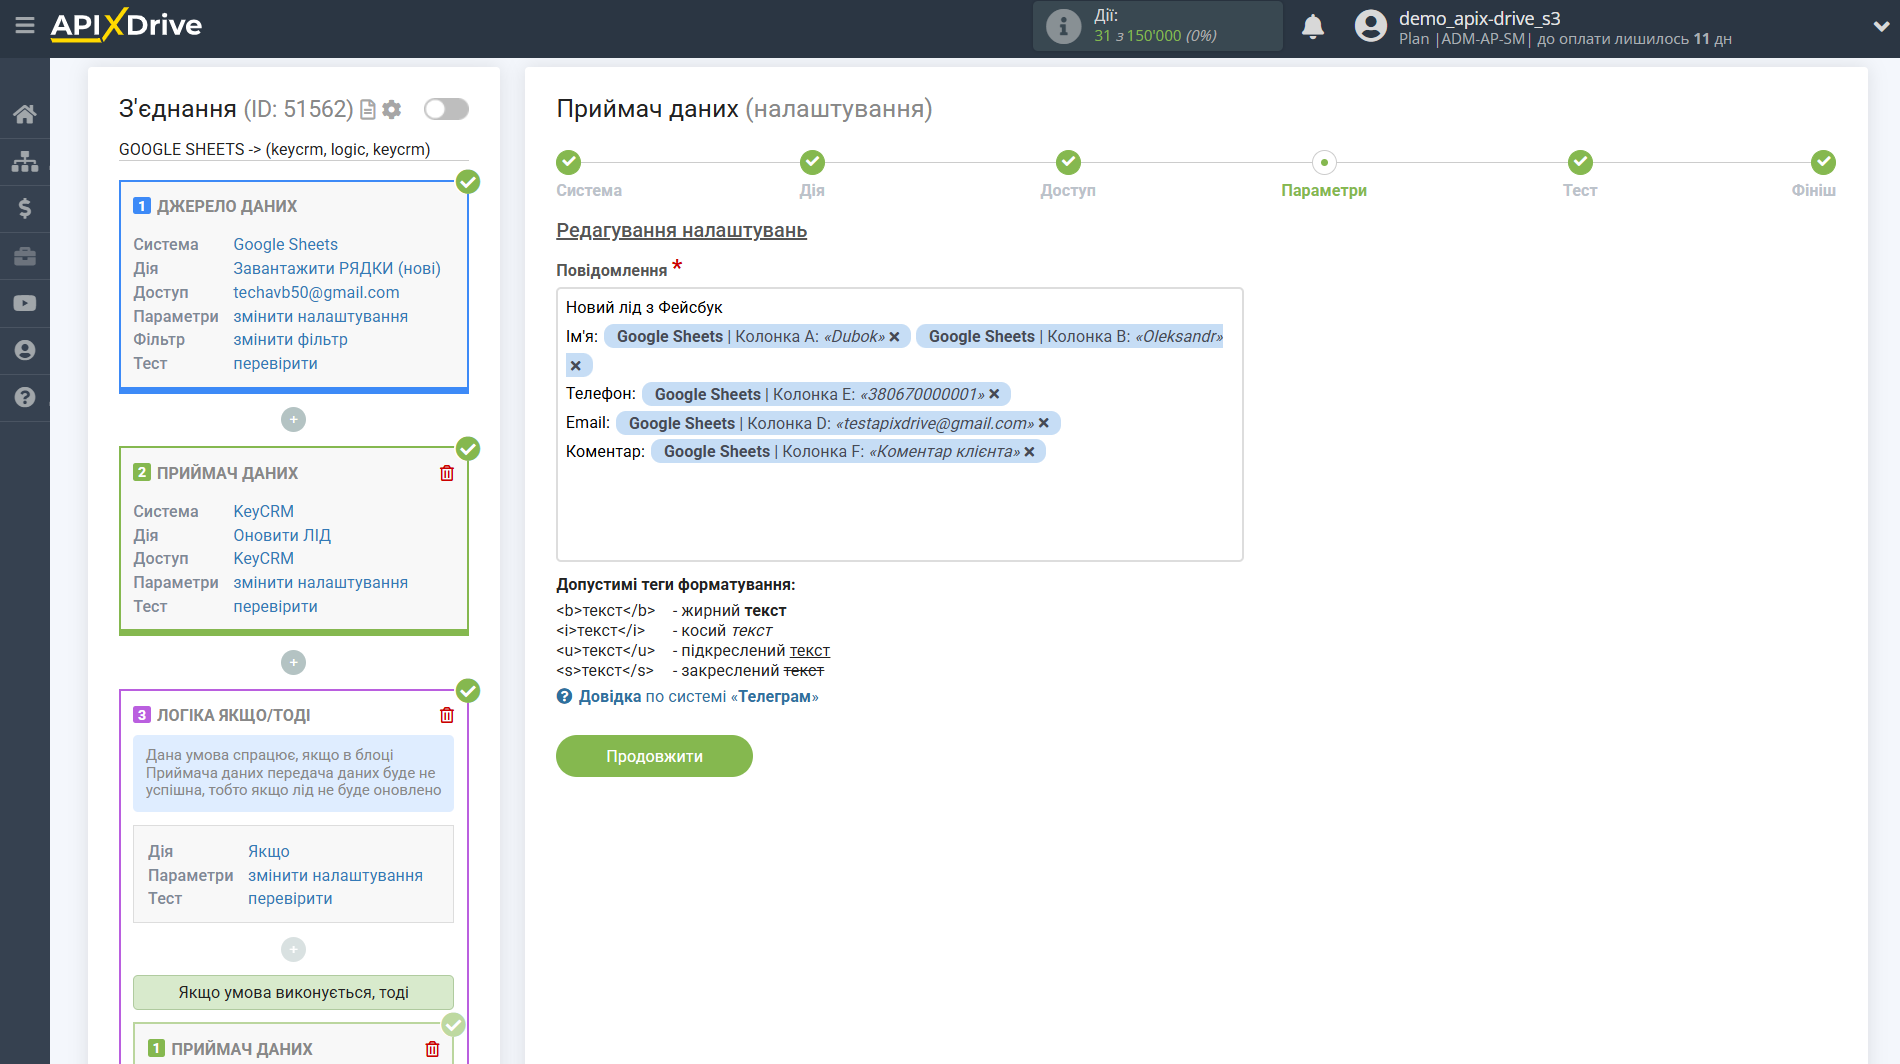Remove the Колонка B Oleksandr tag
The height and width of the screenshot is (1064, 1900).
pos(576,366)
